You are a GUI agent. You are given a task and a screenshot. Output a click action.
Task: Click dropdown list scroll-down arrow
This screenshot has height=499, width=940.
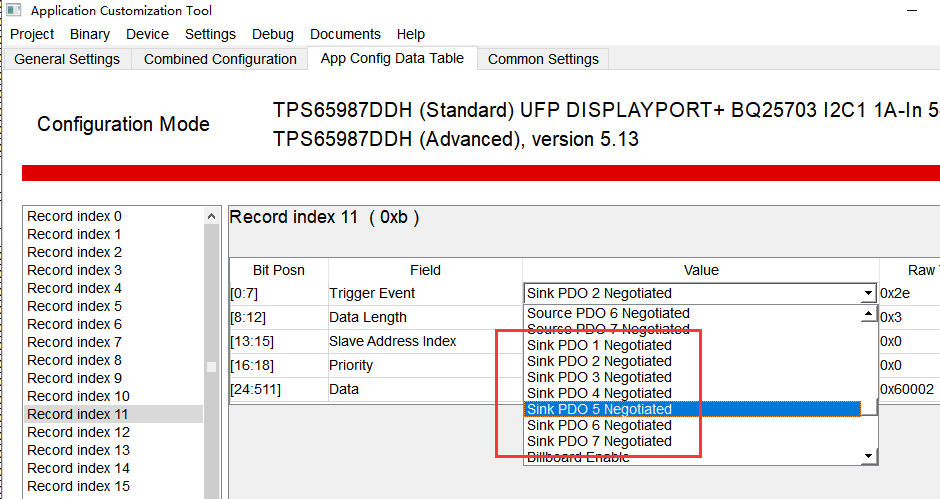(869, 456)
